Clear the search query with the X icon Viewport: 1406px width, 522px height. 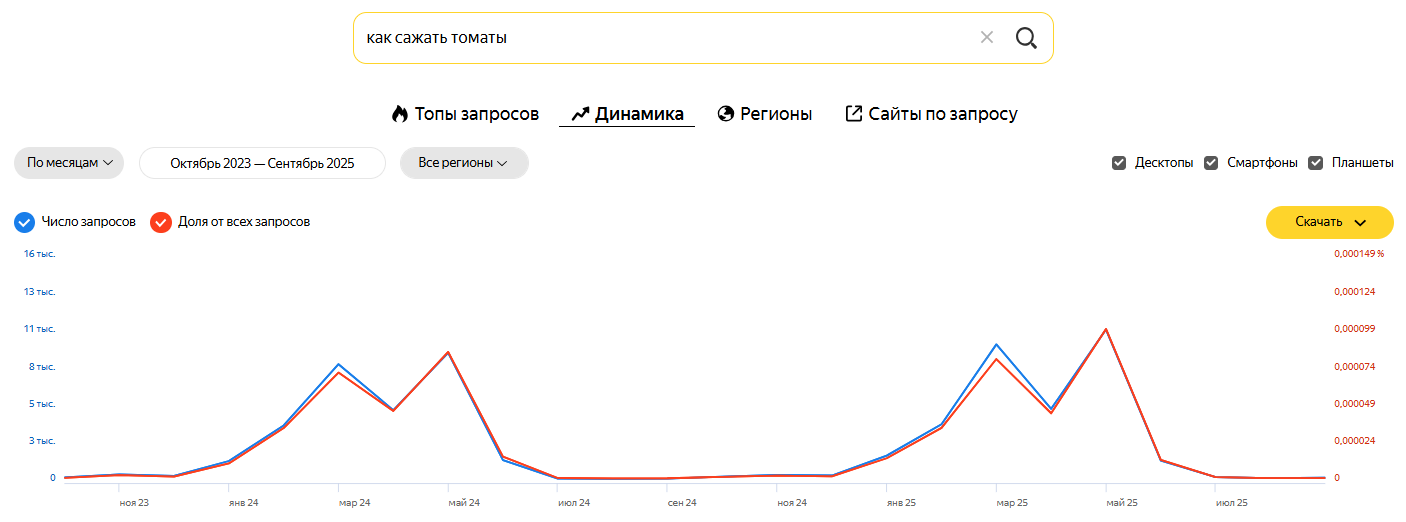tap(987, 38)
